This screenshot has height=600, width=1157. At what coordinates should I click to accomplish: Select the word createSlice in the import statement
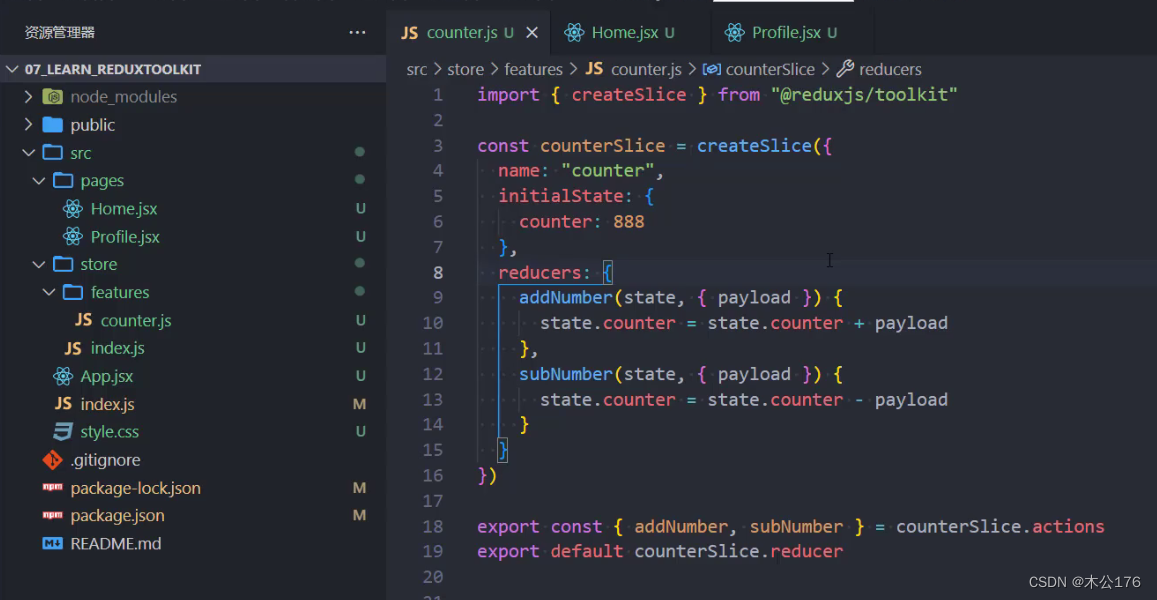pos(628,94)
